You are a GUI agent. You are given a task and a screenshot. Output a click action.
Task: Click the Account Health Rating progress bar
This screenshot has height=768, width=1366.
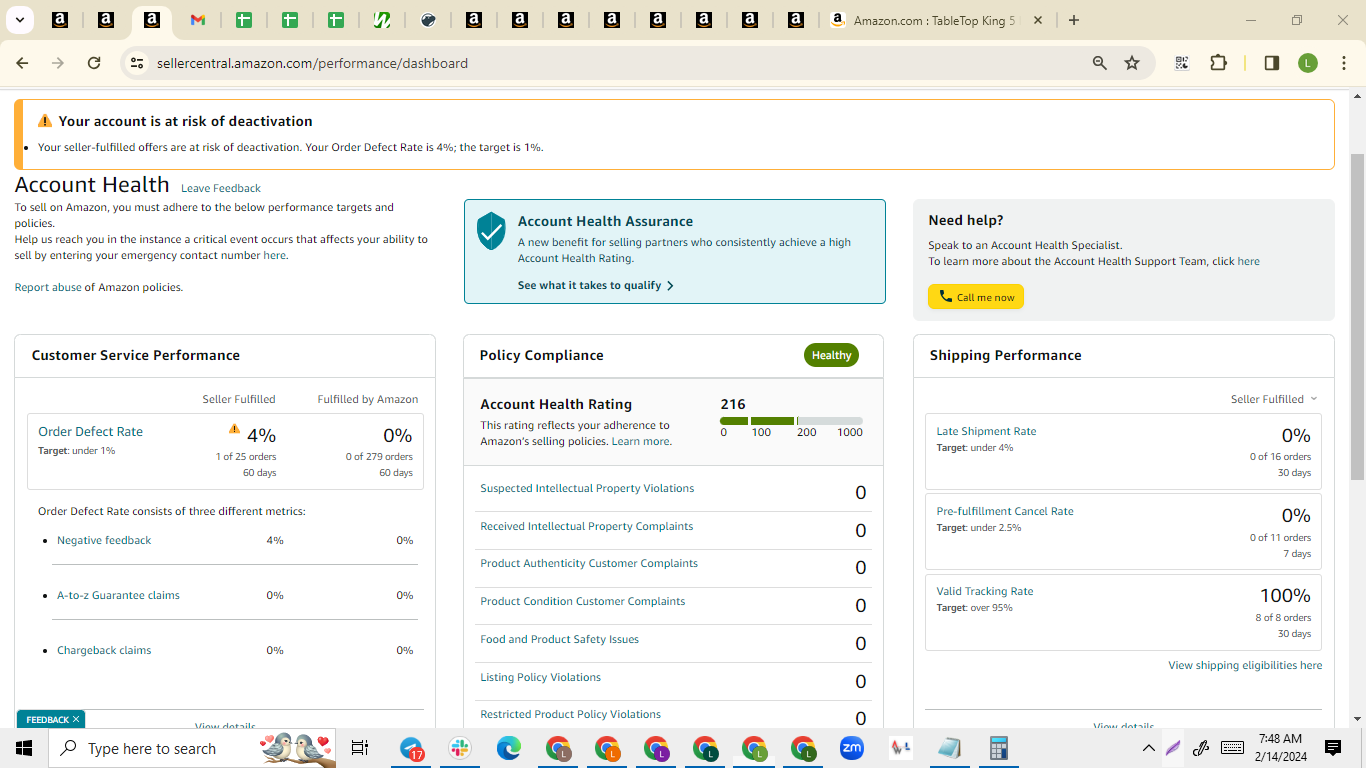coord(791,421)
